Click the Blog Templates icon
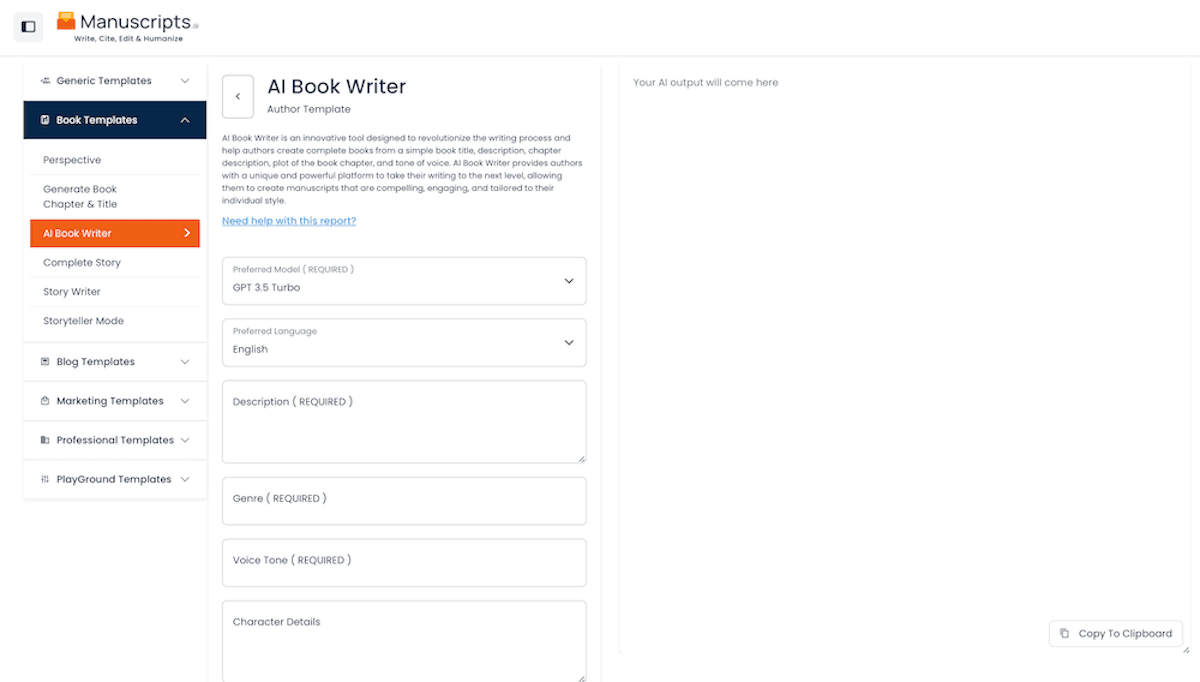1200x682 pixels. pos(45,362)
